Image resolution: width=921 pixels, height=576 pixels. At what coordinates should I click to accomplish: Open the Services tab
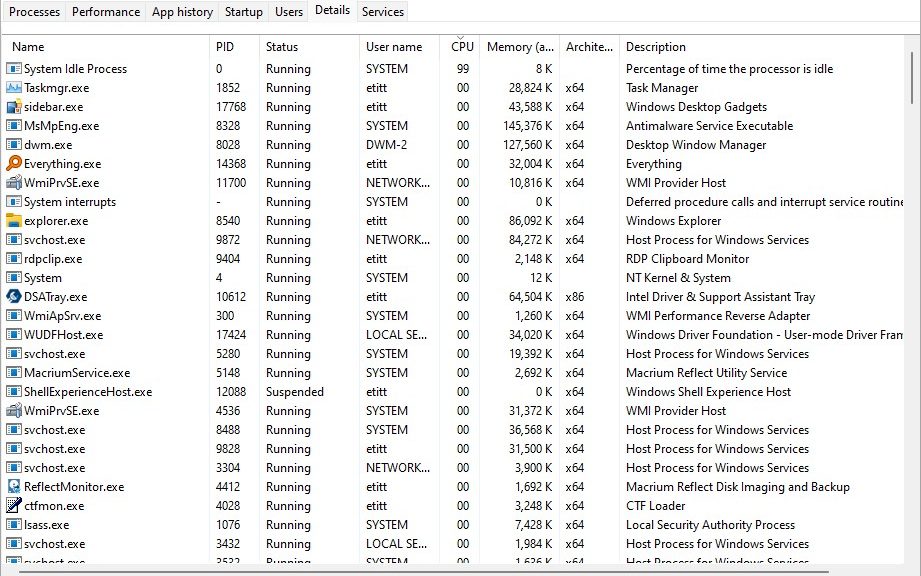click(x=382, y=12)
